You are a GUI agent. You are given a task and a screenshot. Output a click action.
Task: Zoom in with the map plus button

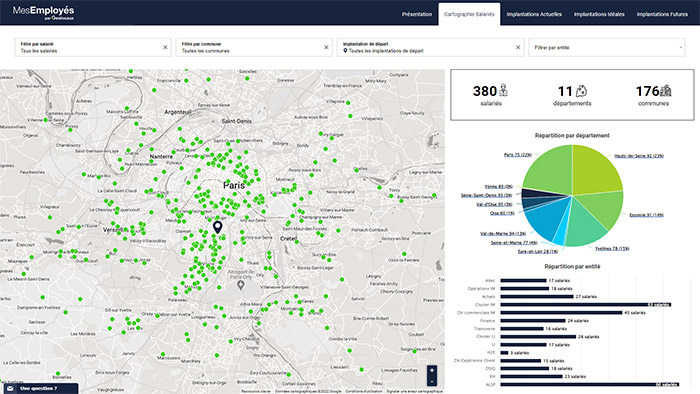(432, 370)
